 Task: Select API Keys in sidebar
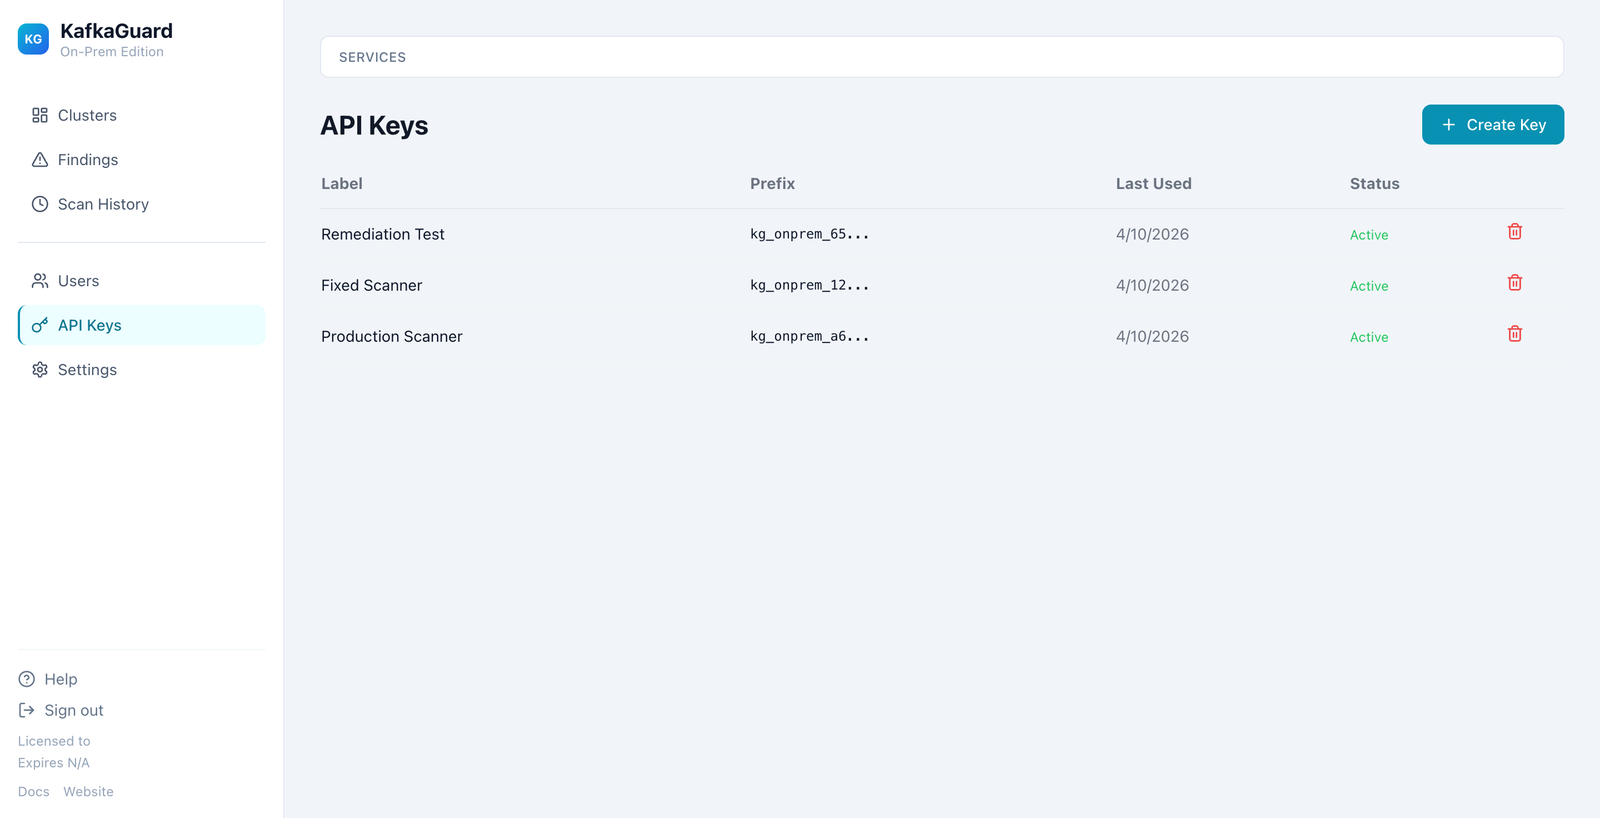pyautogui.click(x=90, y=326)
